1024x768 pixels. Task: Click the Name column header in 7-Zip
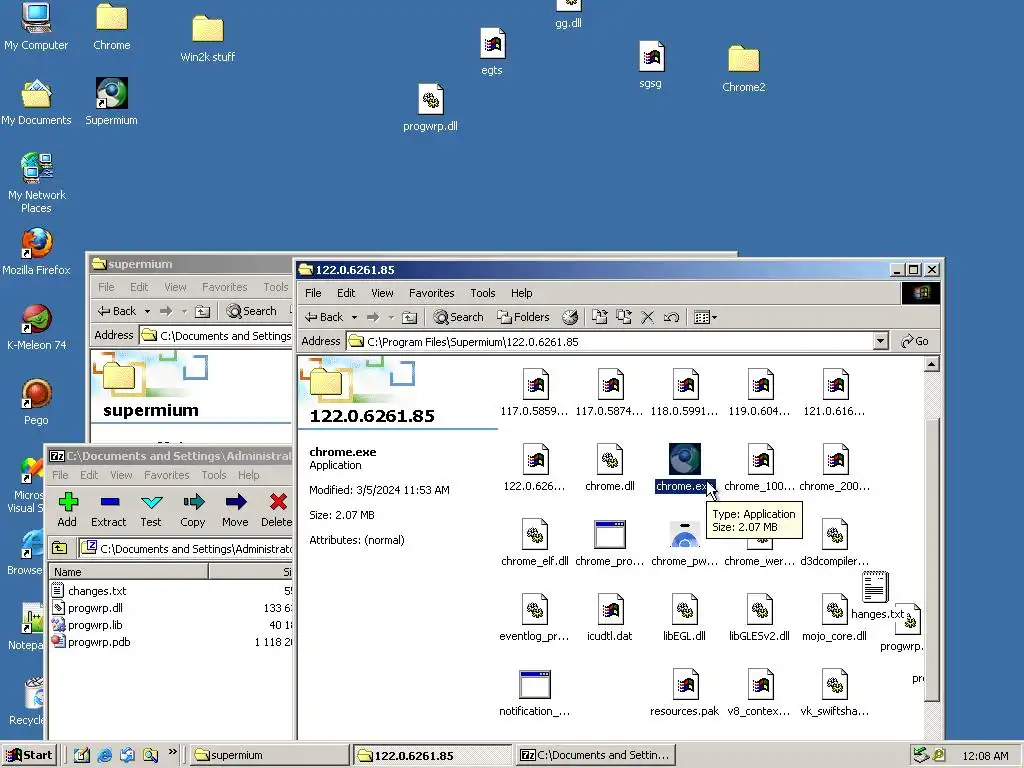128,572
